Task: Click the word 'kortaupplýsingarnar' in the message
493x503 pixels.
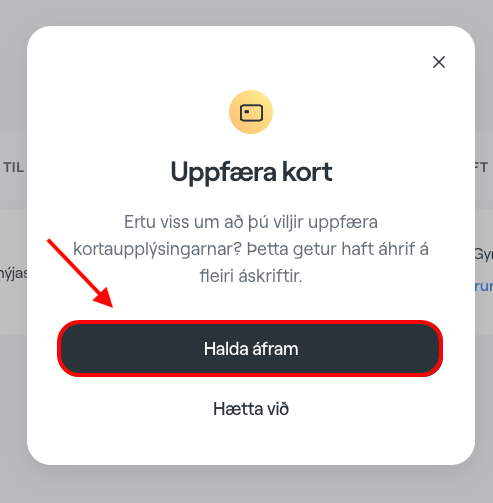Action: [x=157, y=249]
